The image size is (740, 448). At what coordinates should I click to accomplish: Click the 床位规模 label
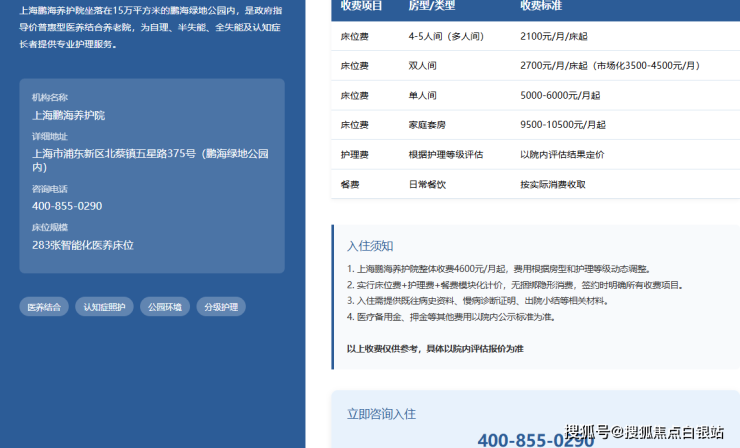click(50, 227)
